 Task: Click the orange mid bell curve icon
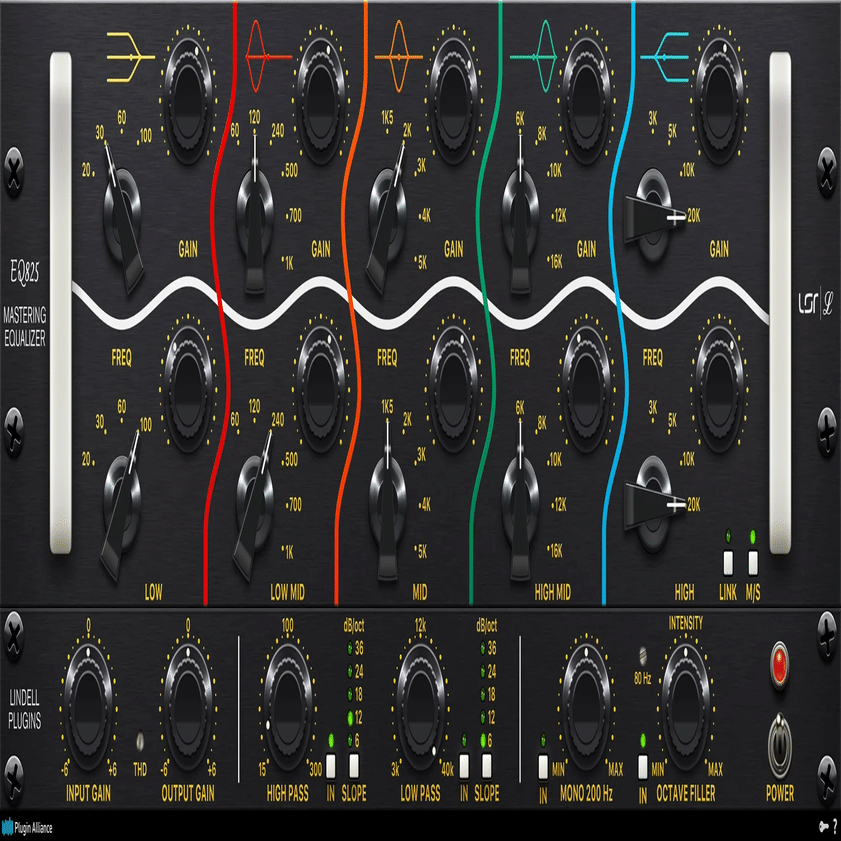point(399,56)
